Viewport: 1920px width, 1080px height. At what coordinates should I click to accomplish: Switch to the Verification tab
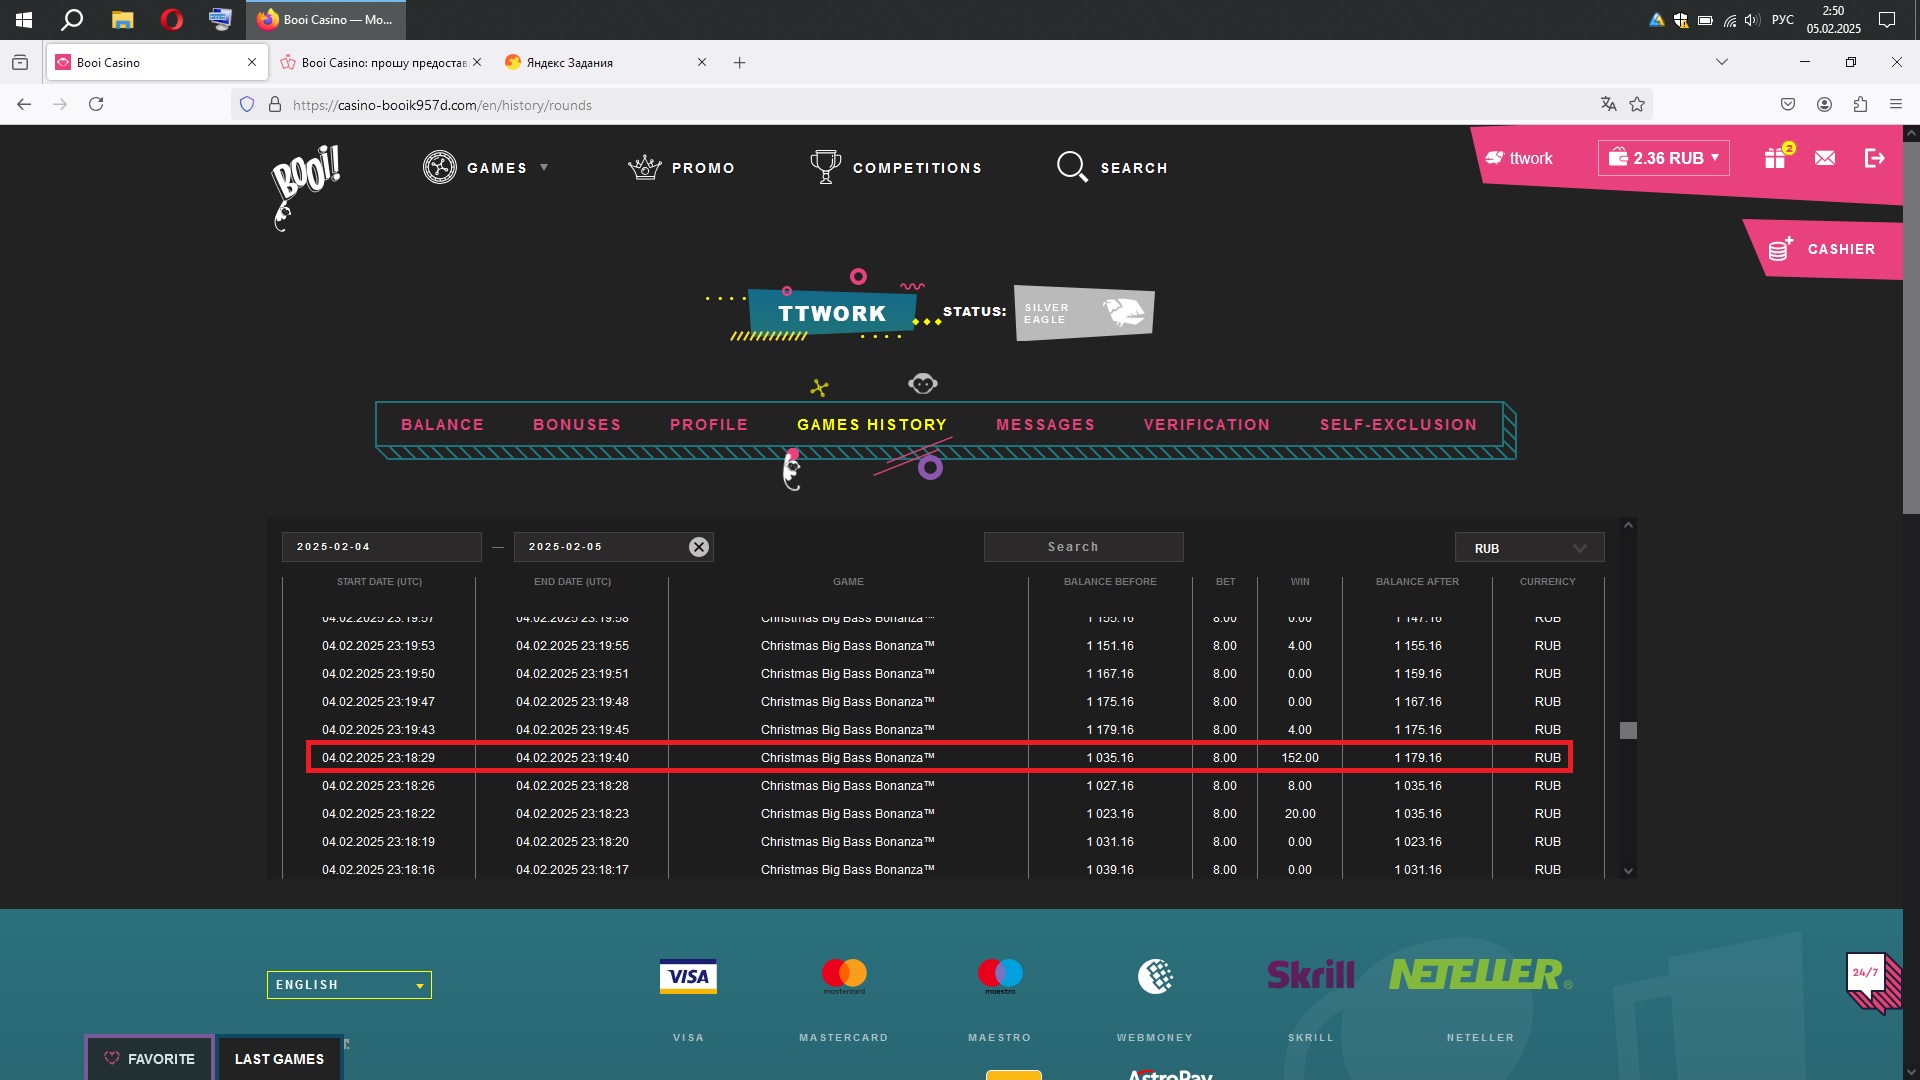pyautogui.click(x=1207, y=425)
